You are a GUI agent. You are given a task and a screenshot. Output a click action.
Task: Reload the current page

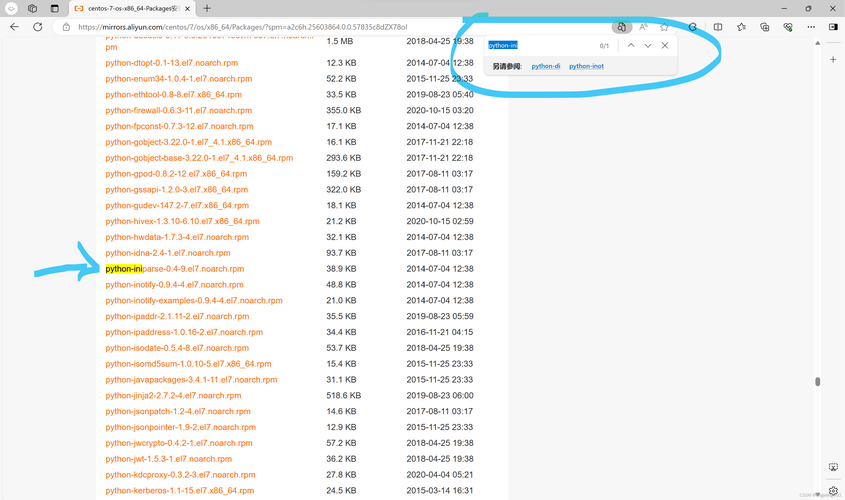38,27
